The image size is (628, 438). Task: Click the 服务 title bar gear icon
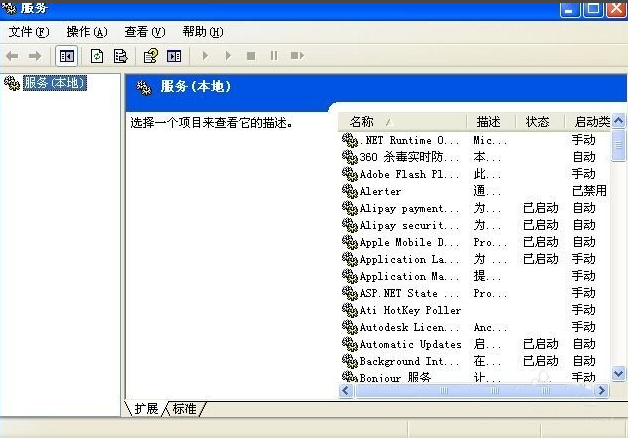[x=9, y=9]
